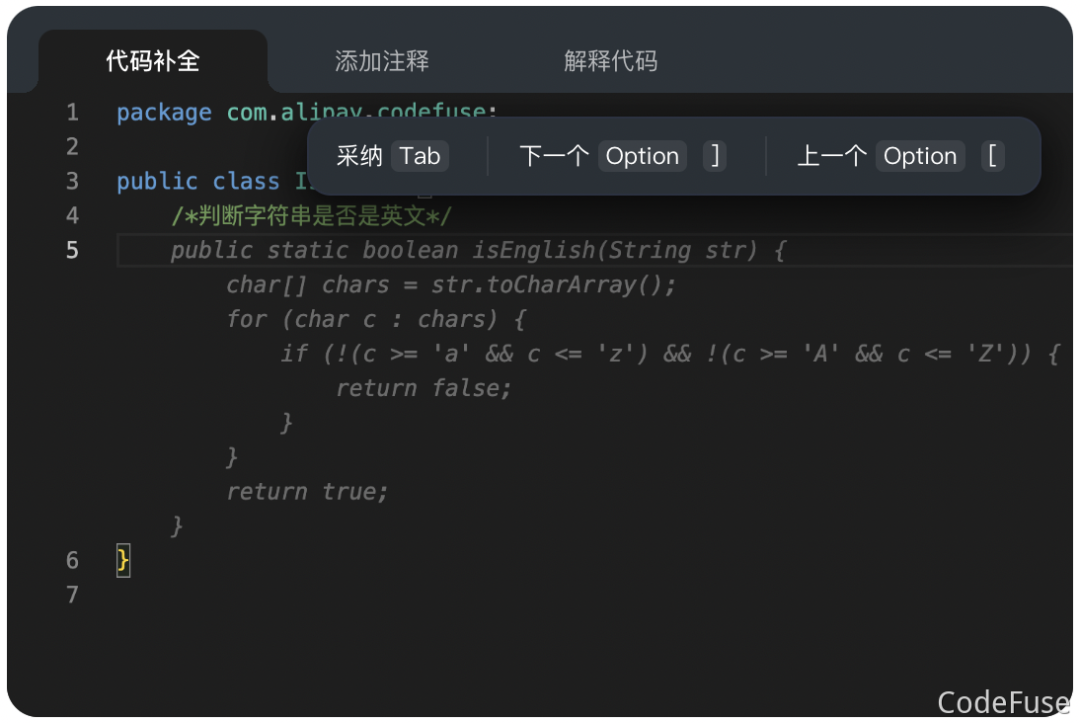Click the suggested isEnglish method signature
1080x723 pixels.
click(478, 250)
